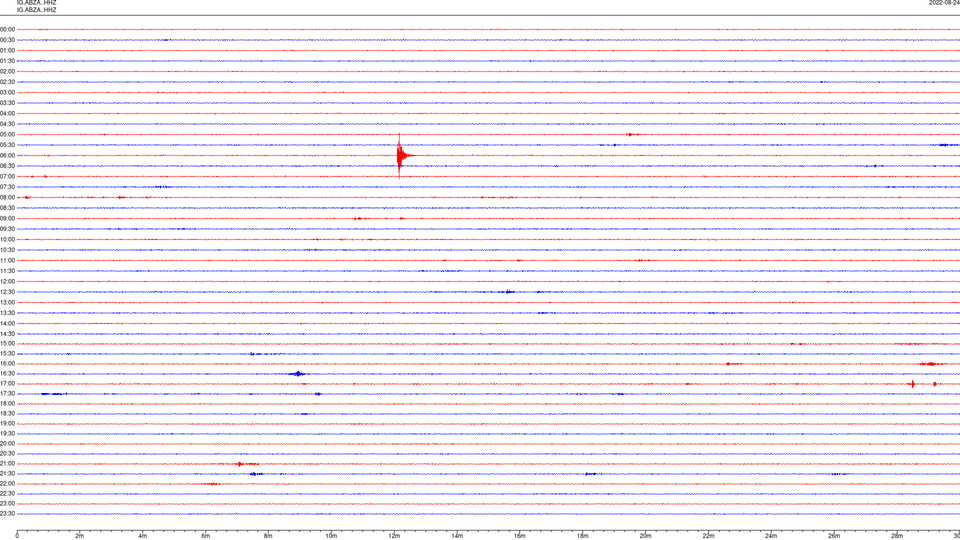Select the 13:30 time label

[x=7, y=313]
